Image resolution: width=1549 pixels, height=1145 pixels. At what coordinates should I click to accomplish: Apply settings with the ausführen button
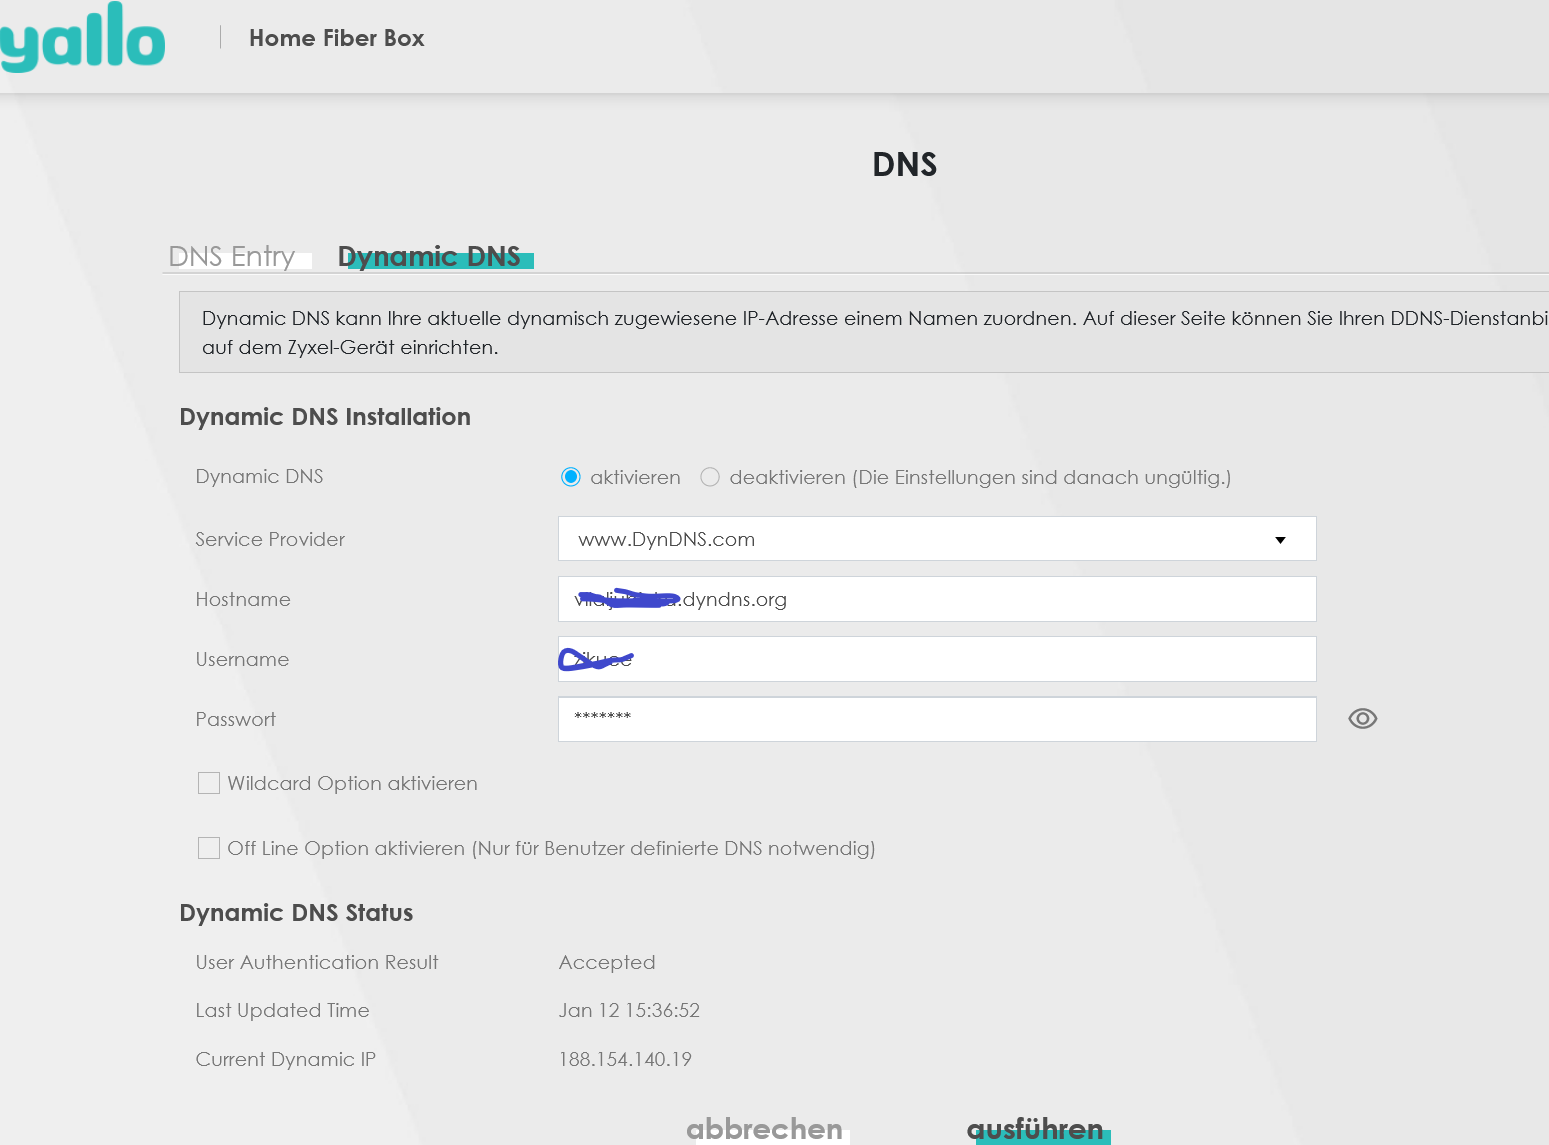click(x=1035, y=1129)
